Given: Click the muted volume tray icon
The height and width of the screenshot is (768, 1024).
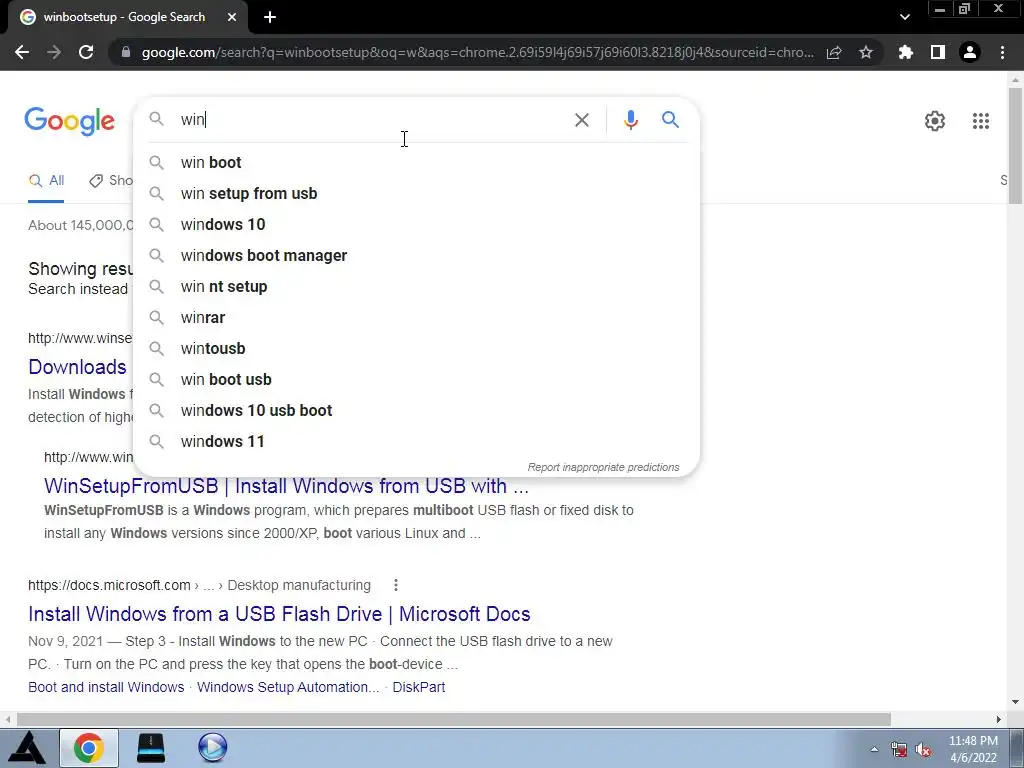Looking at the screenshot, I should point(923,750).
